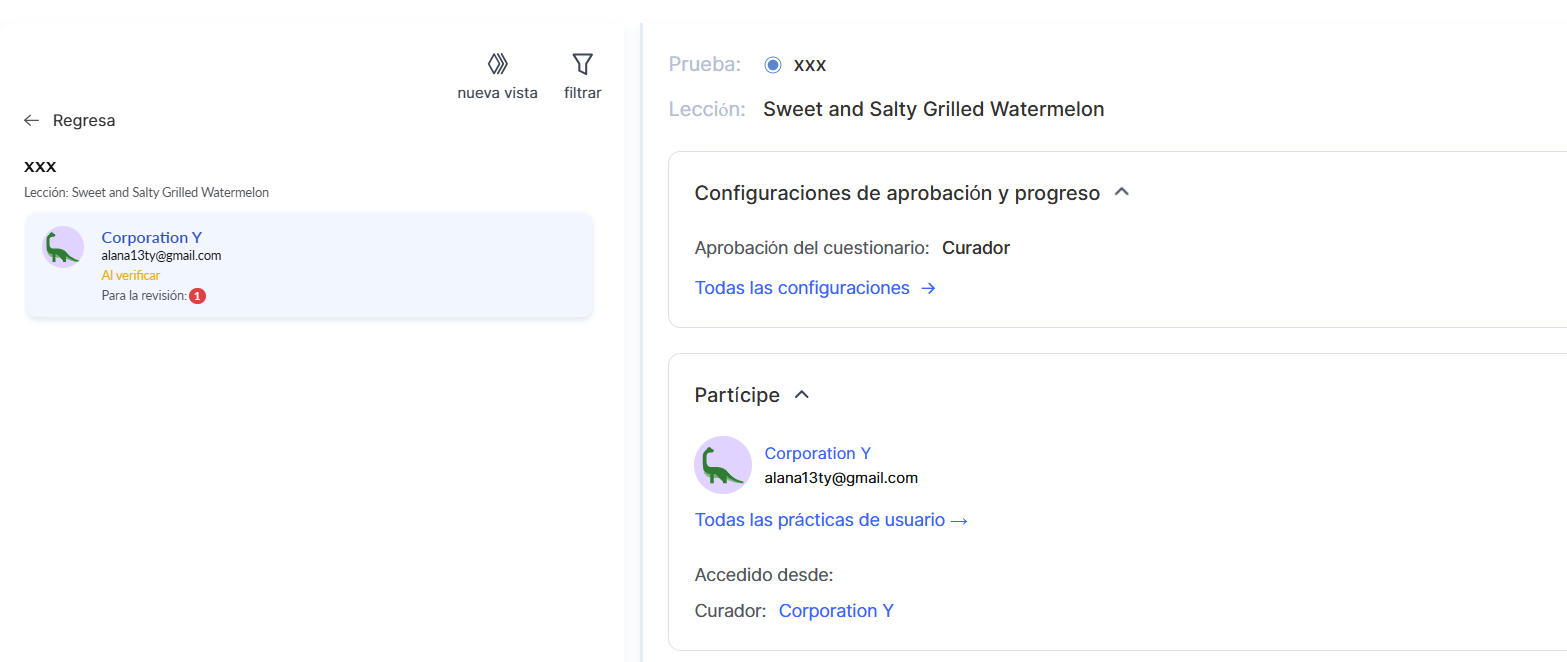1567x662 pixels.
Task: Click Corporation Y name in the left card
Action: pyautogui.click(x=152, y=237)
